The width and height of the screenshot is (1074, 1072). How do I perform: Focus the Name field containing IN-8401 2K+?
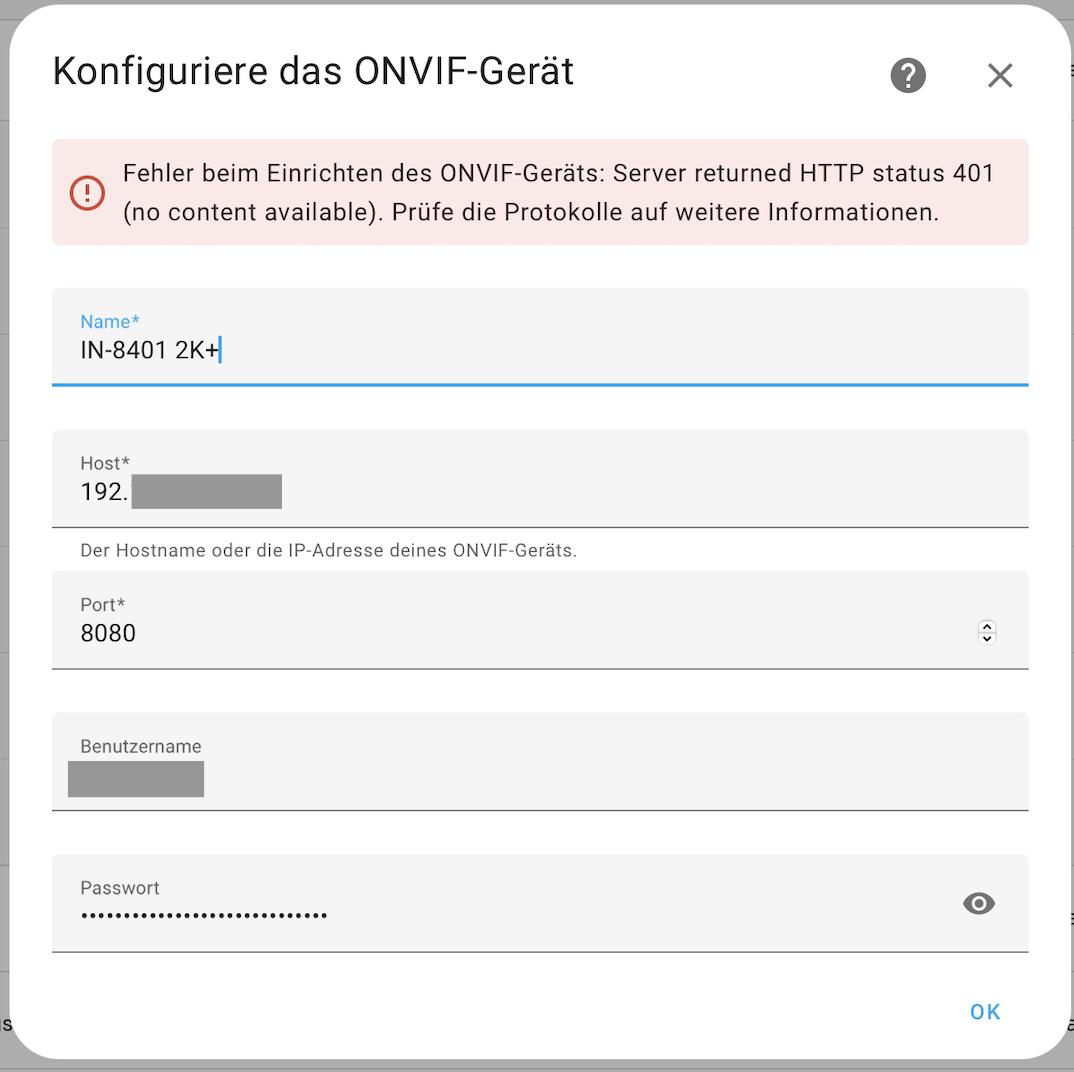(540, 337)
